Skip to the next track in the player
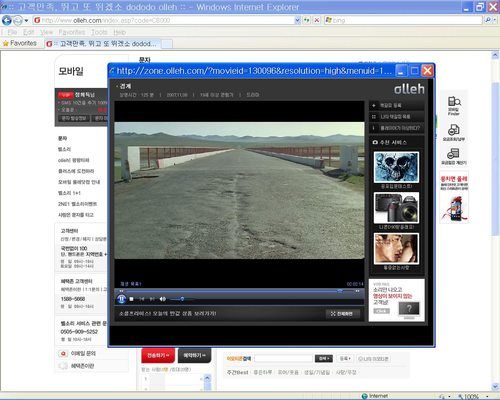 pos(152,299)
